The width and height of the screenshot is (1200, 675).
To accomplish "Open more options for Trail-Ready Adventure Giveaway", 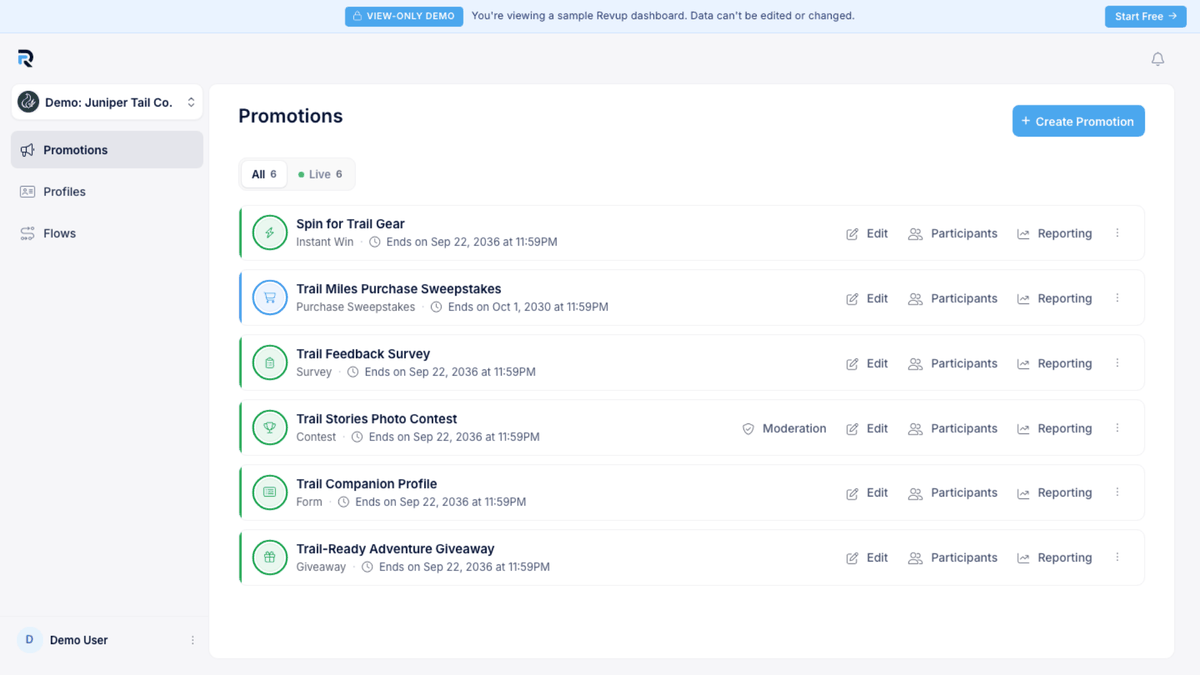I will point(1118,557).
